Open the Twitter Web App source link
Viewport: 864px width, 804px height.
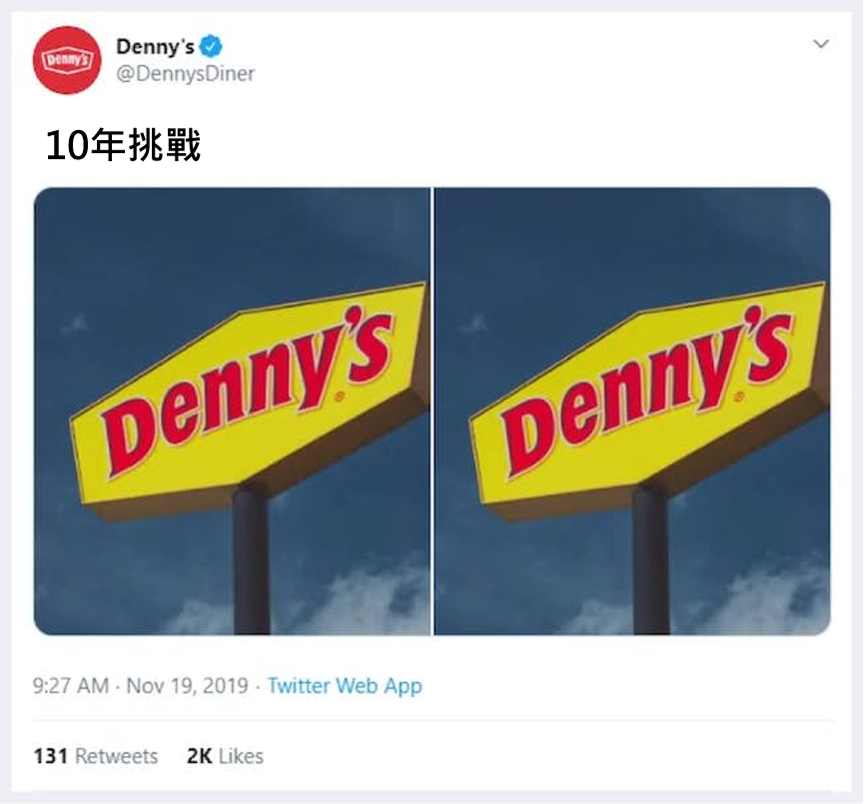tap(345, 686)
